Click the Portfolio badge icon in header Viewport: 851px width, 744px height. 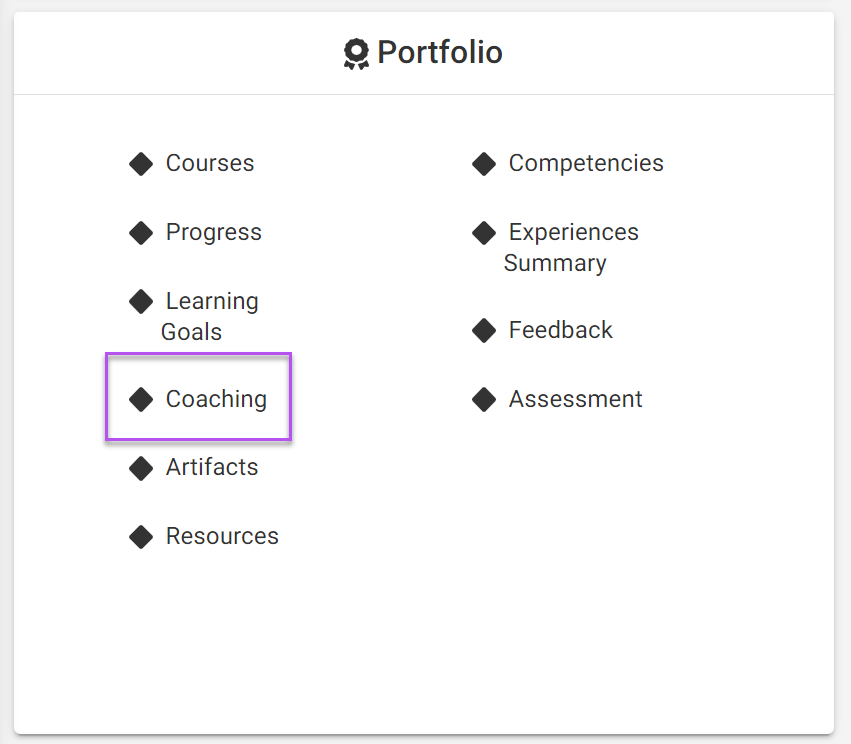coord(355,53)
